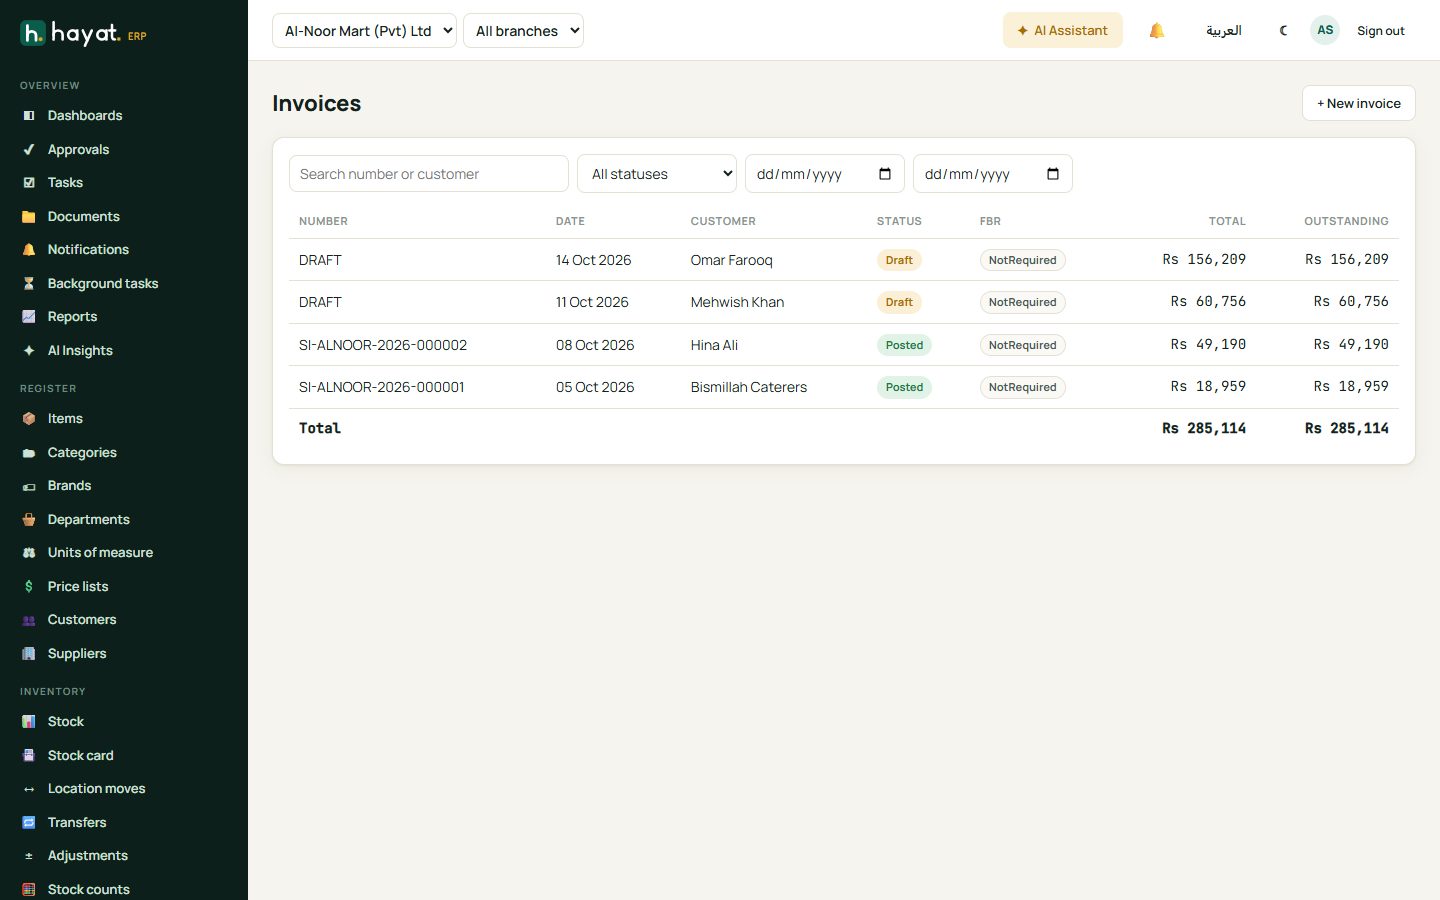This screenshot has width=1440, height=900.
Task: Open the All statuses filter dropdown
Action: (x=657, y=174)
